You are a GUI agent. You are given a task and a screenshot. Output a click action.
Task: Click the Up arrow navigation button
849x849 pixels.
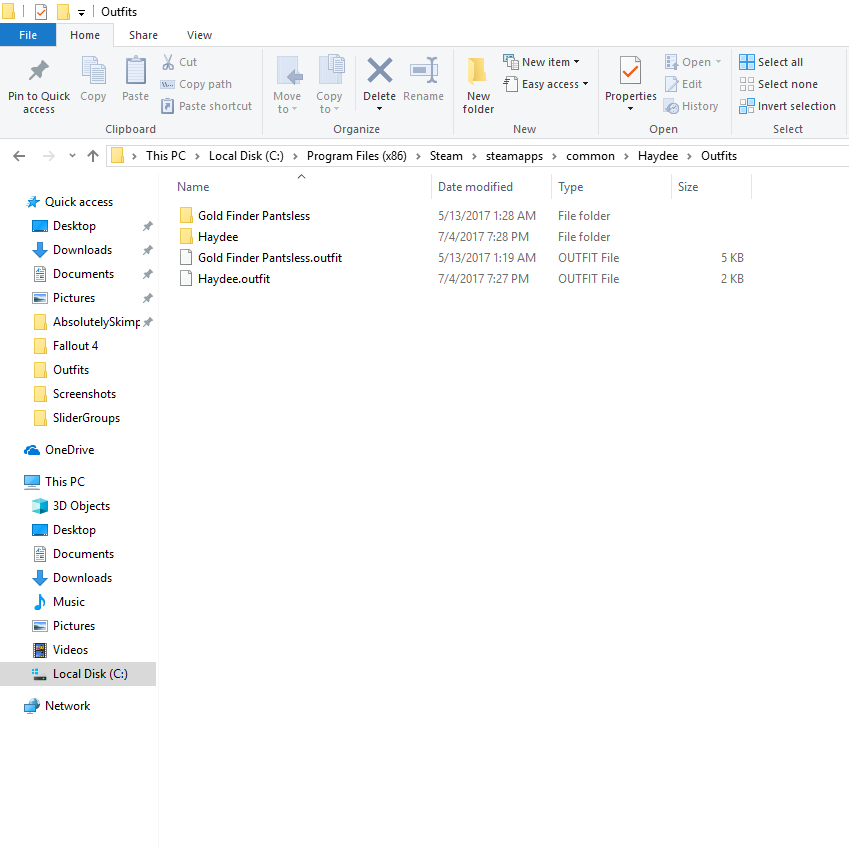click(x=93, y=156)
